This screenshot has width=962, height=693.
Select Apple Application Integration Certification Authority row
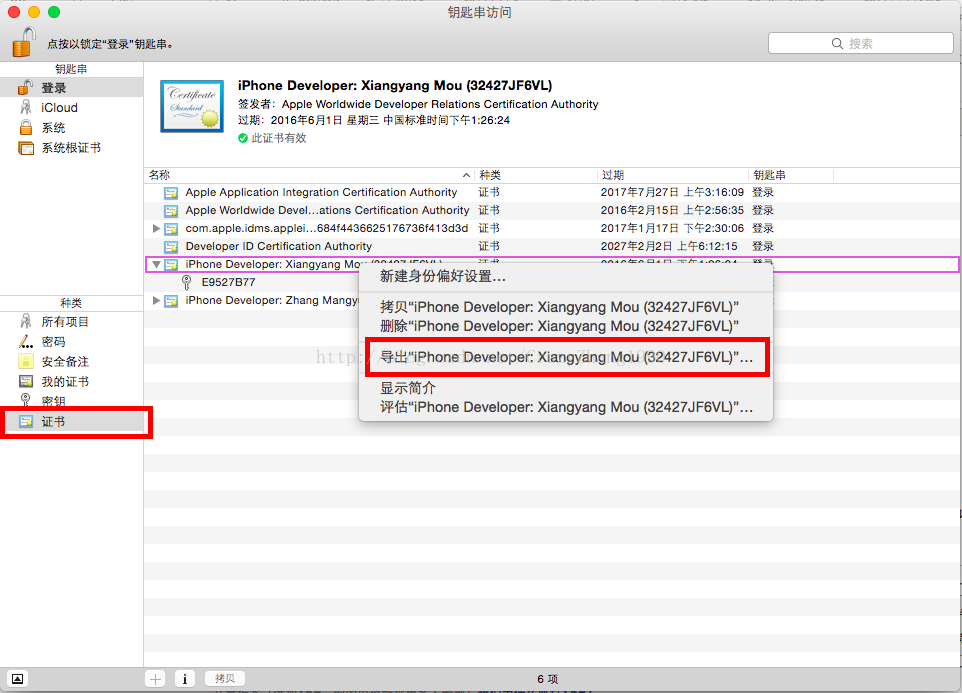tap(552, 193)
